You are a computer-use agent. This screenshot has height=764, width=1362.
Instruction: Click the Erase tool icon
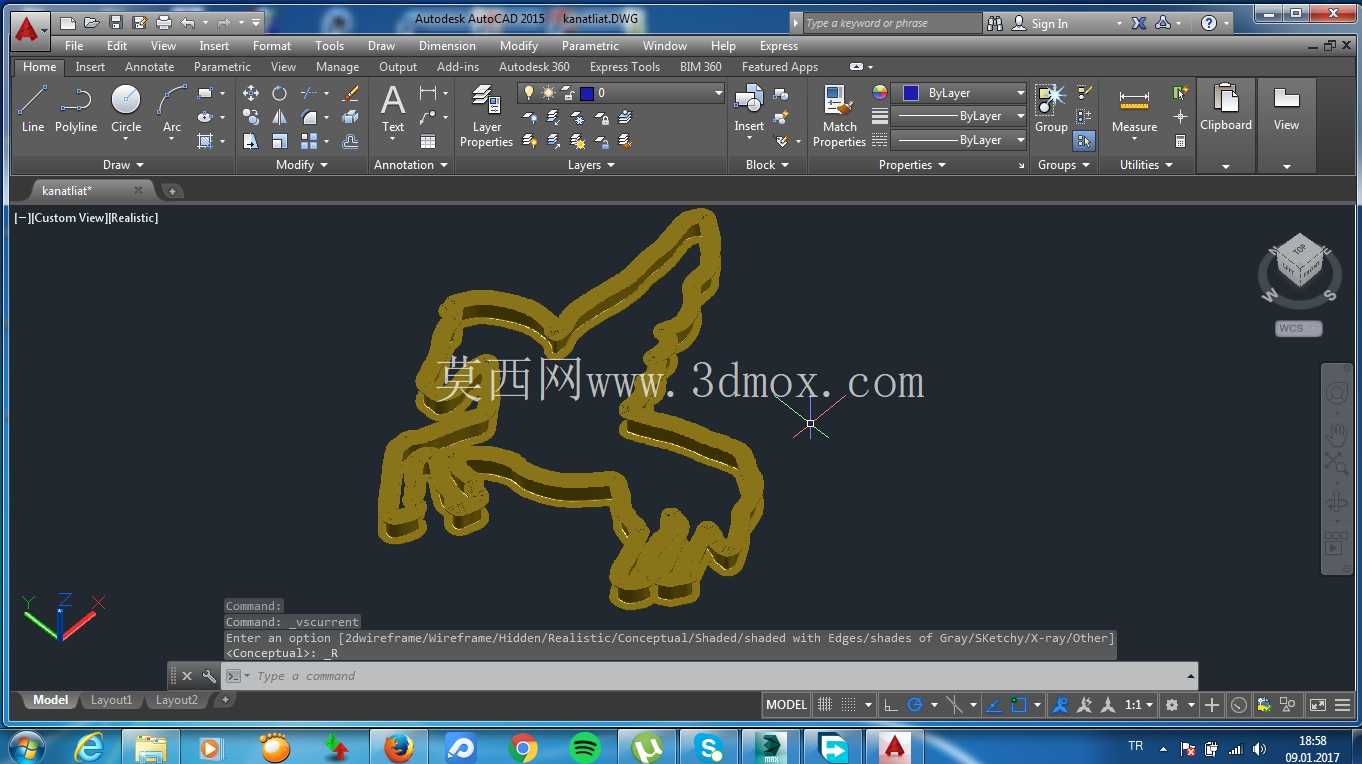[x=350, y=93]
